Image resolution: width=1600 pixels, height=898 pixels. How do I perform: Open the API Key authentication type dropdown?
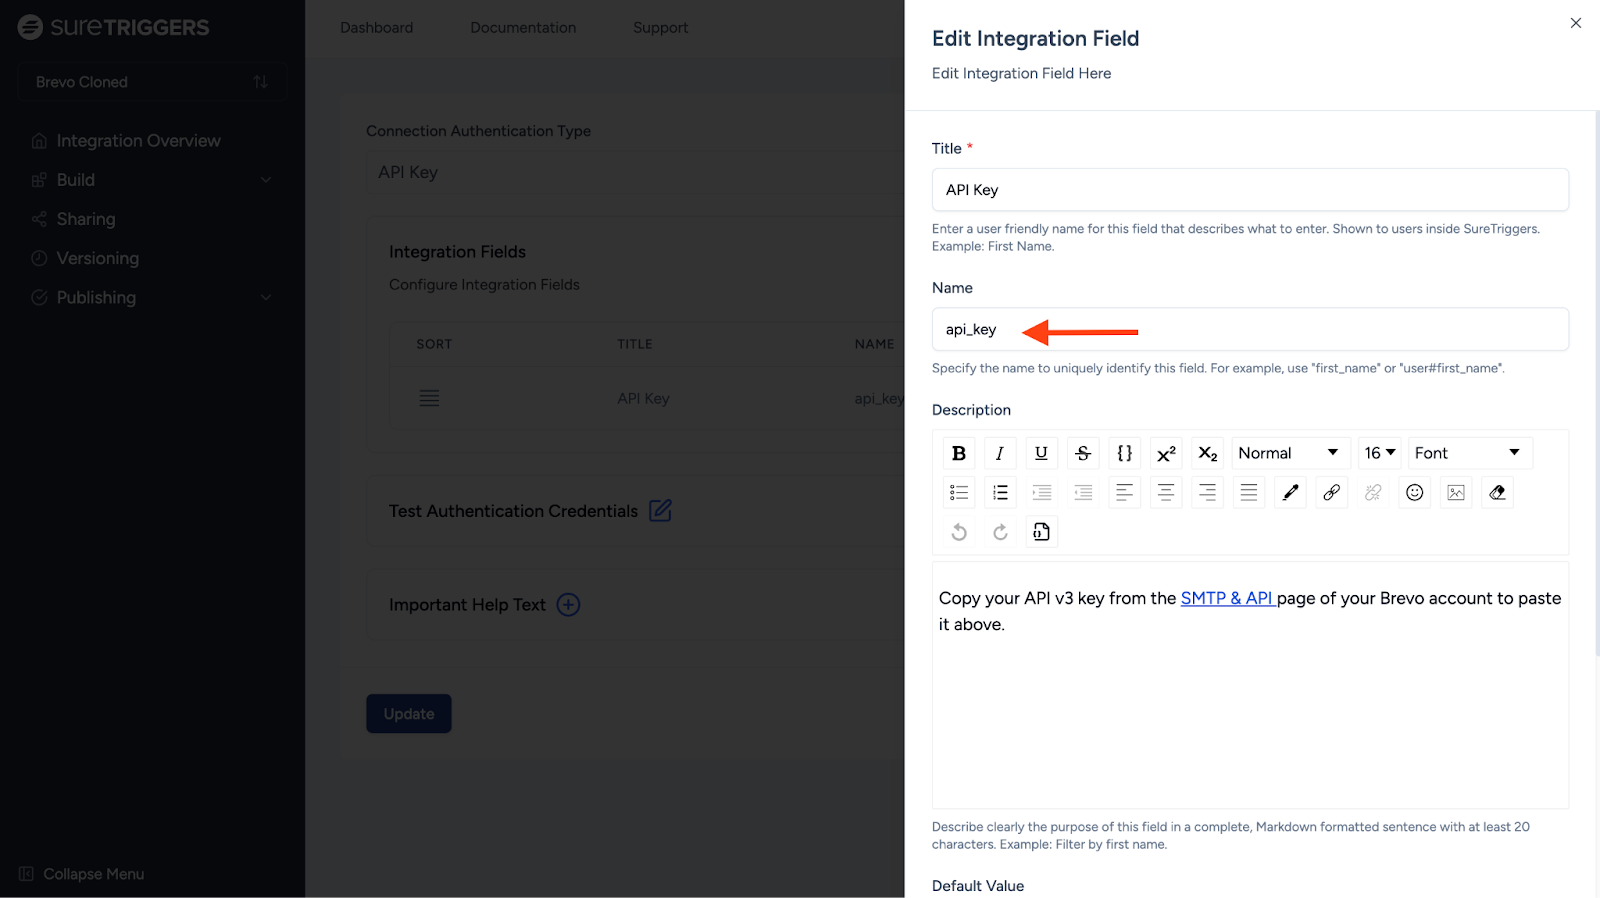coord(635,172)
